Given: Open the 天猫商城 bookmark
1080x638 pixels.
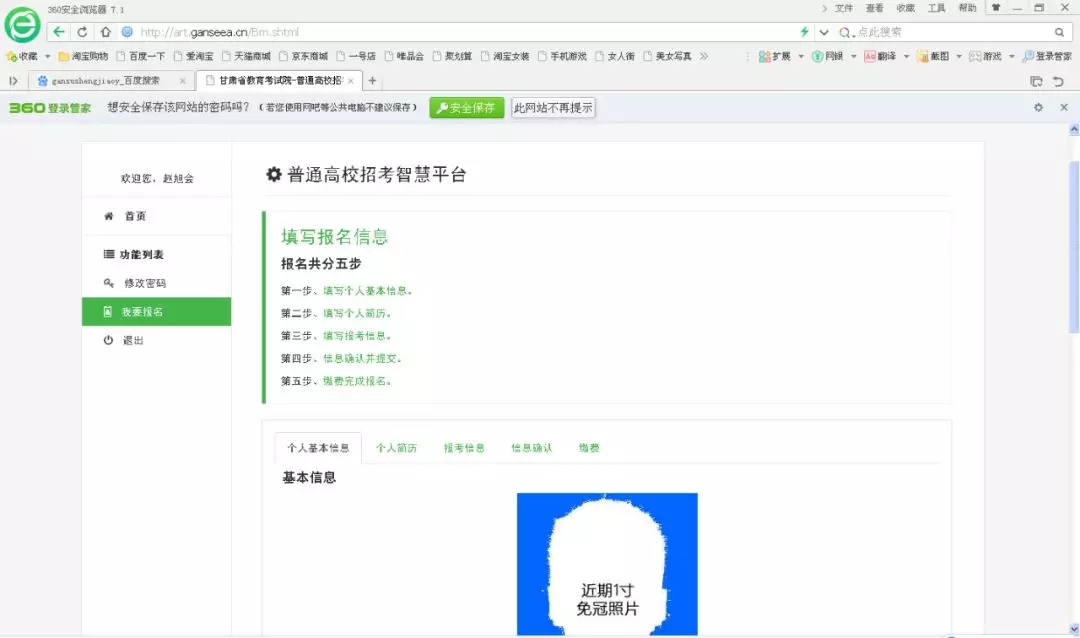Looking at the screenshot, I should click(x=246, y=56).
